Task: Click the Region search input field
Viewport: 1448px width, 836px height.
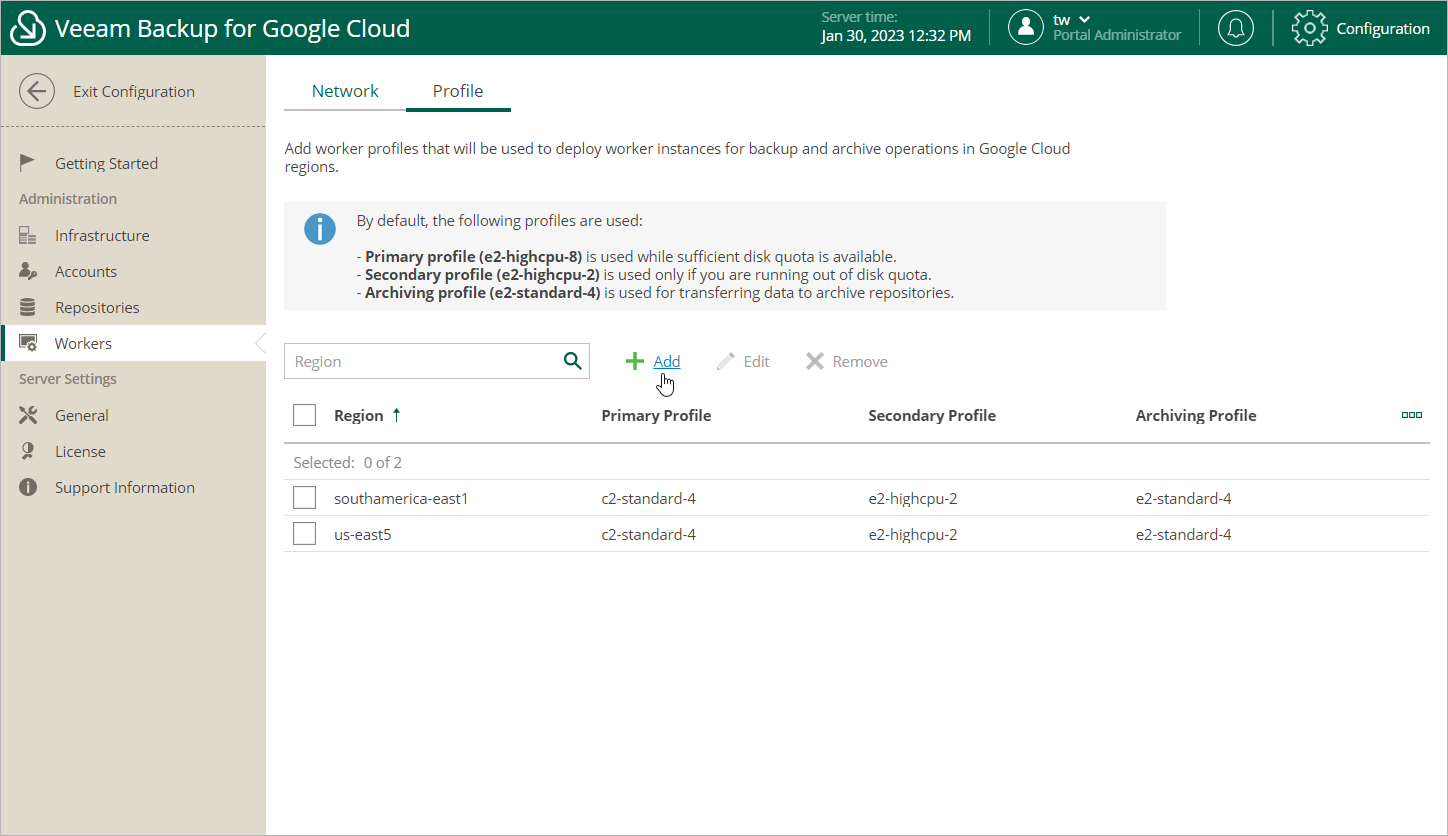Action: tap(424, 361)
